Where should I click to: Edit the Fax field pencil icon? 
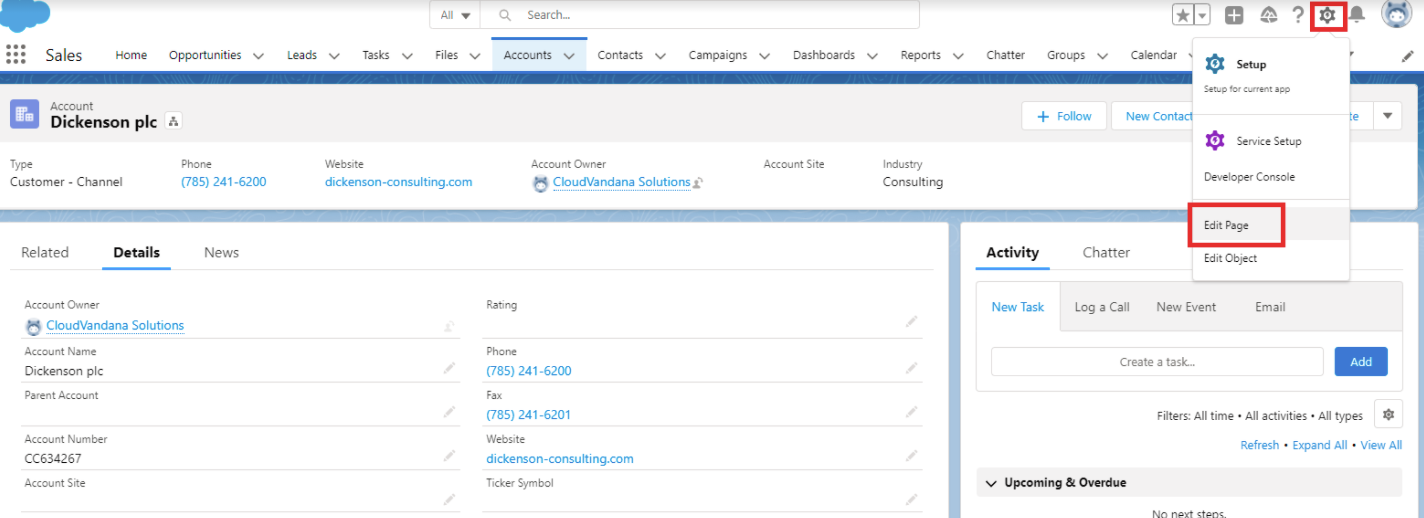911,411
